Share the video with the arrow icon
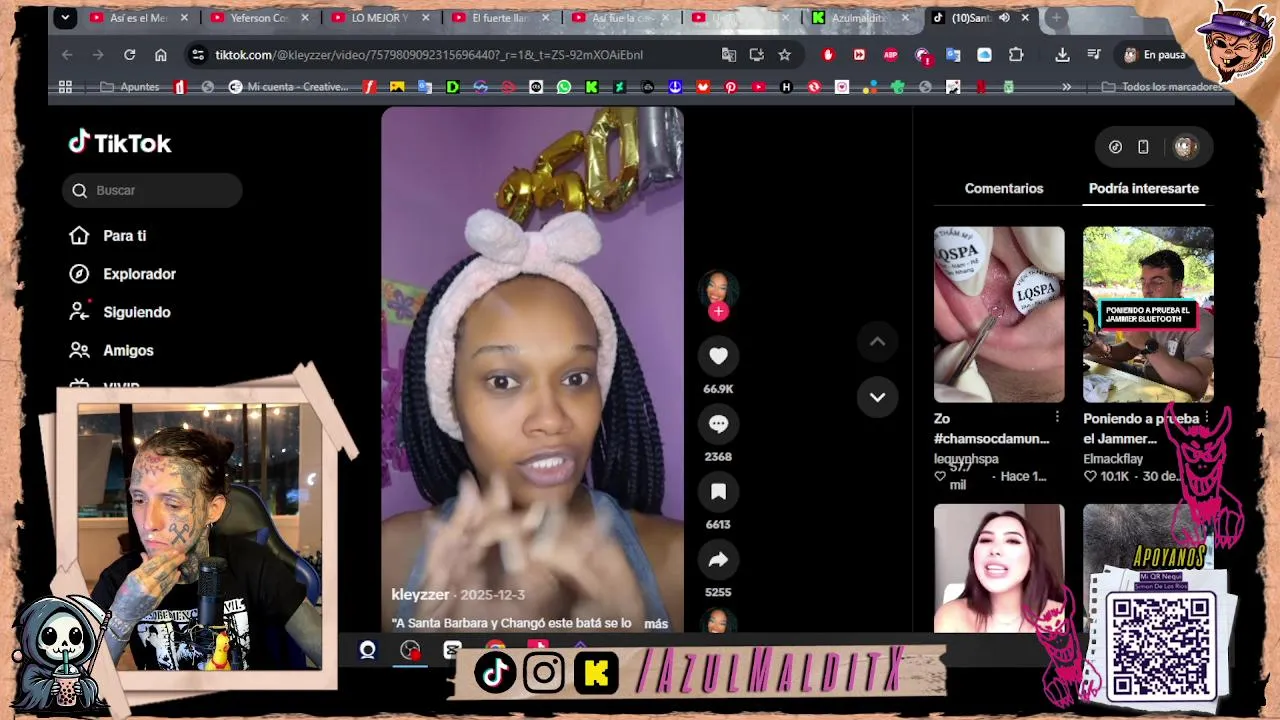Viewport: 1280px width, 720px height. (718, 560)
